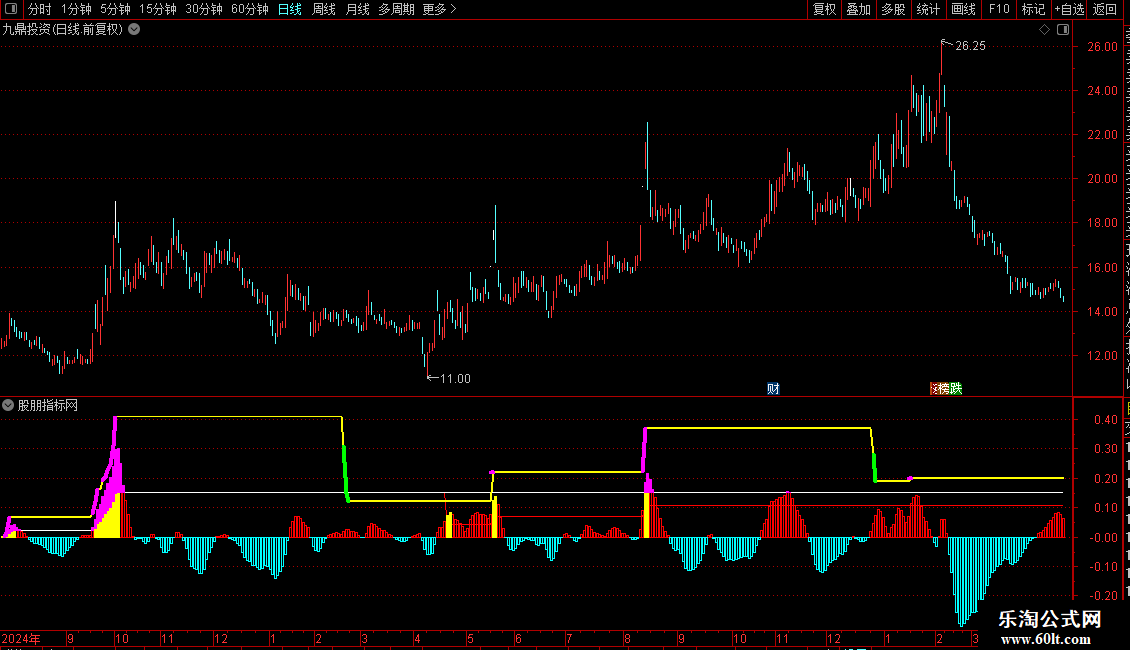Click the 2024年 timeline label
This screenshot has width=1130, height=650.
tap(21, 638)
